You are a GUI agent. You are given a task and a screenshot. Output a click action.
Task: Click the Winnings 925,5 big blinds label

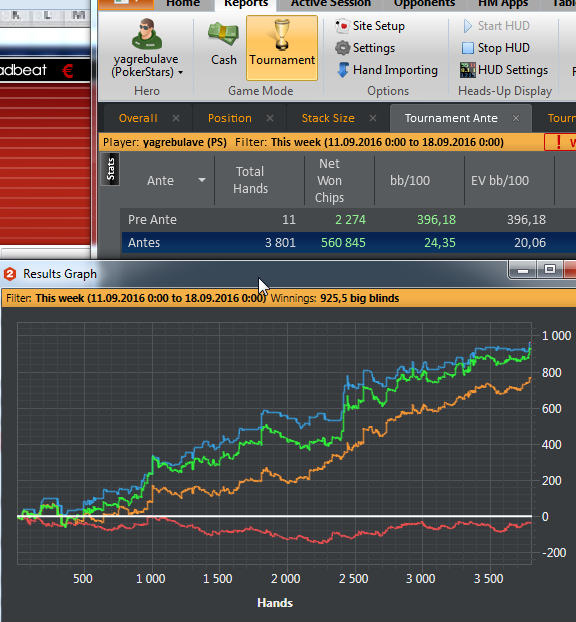[335, 298]
